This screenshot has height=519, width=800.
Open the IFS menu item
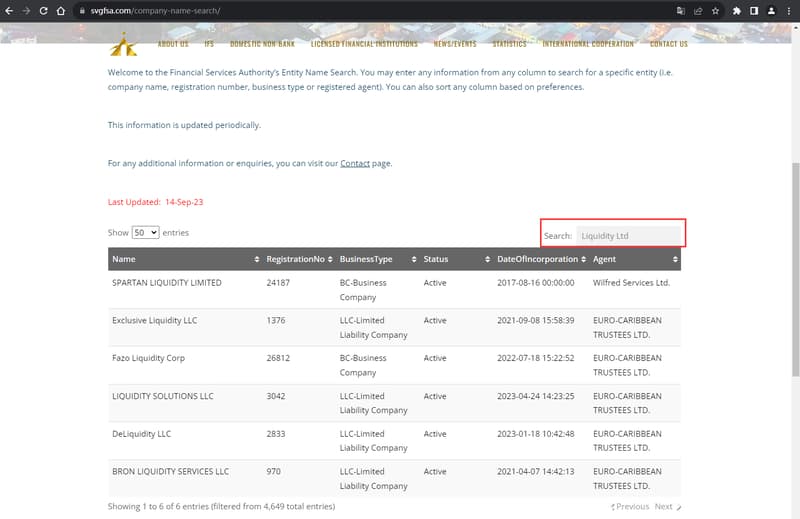[209, 44]
